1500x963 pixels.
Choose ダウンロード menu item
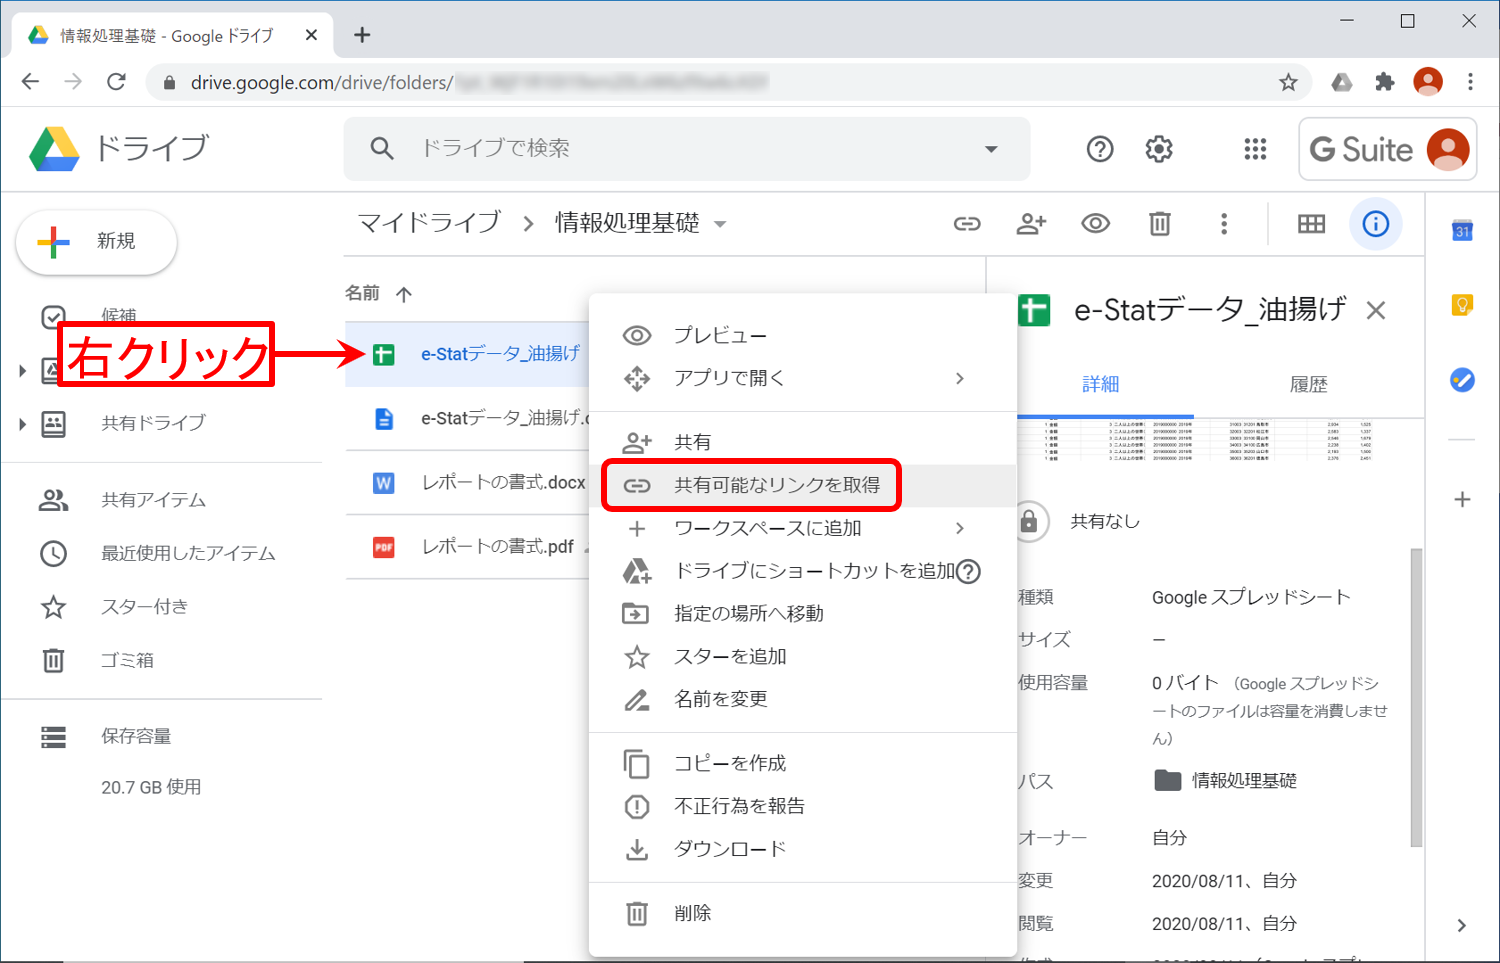803,850
